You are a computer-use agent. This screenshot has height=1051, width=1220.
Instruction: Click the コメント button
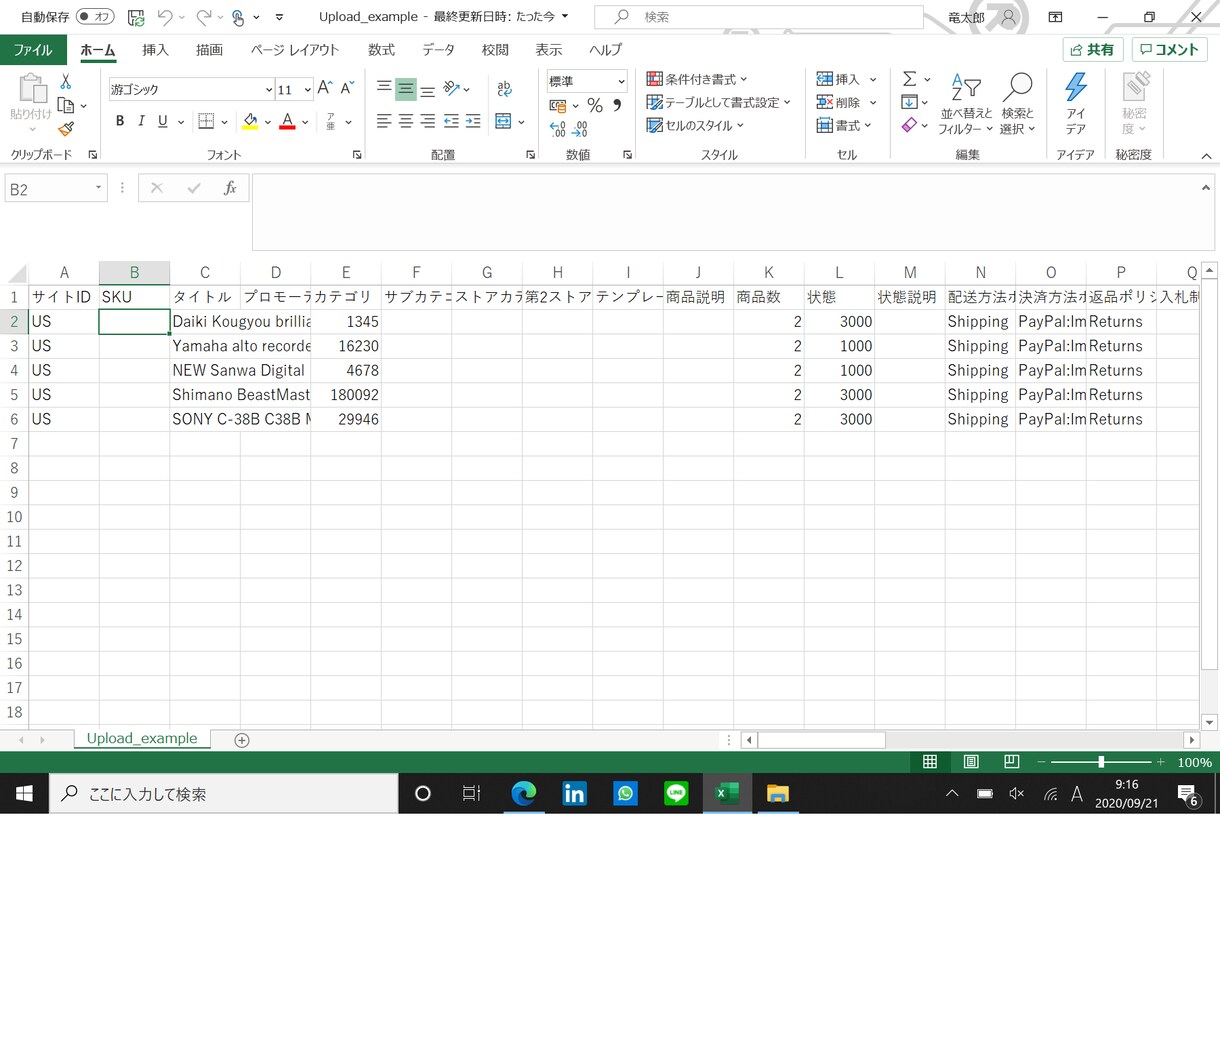(x=1170, y=50)
